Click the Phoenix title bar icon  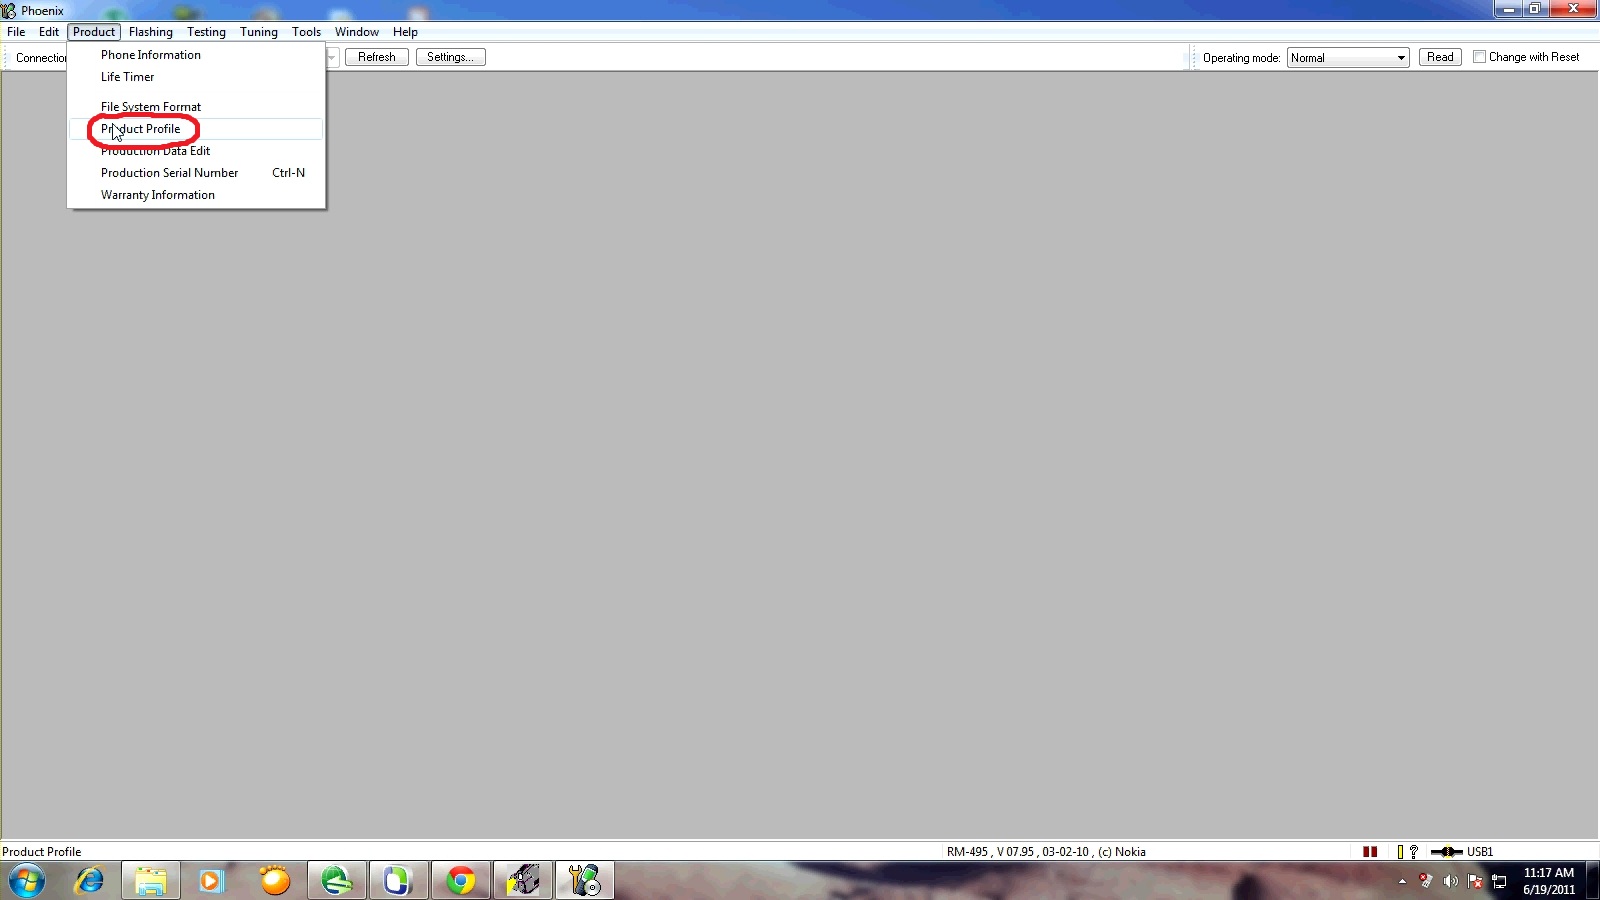(9, 10)
